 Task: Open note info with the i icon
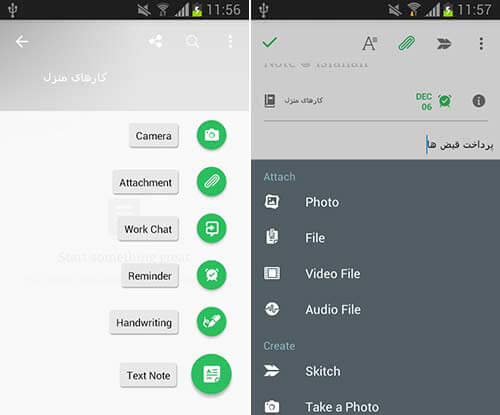(479, 101)
